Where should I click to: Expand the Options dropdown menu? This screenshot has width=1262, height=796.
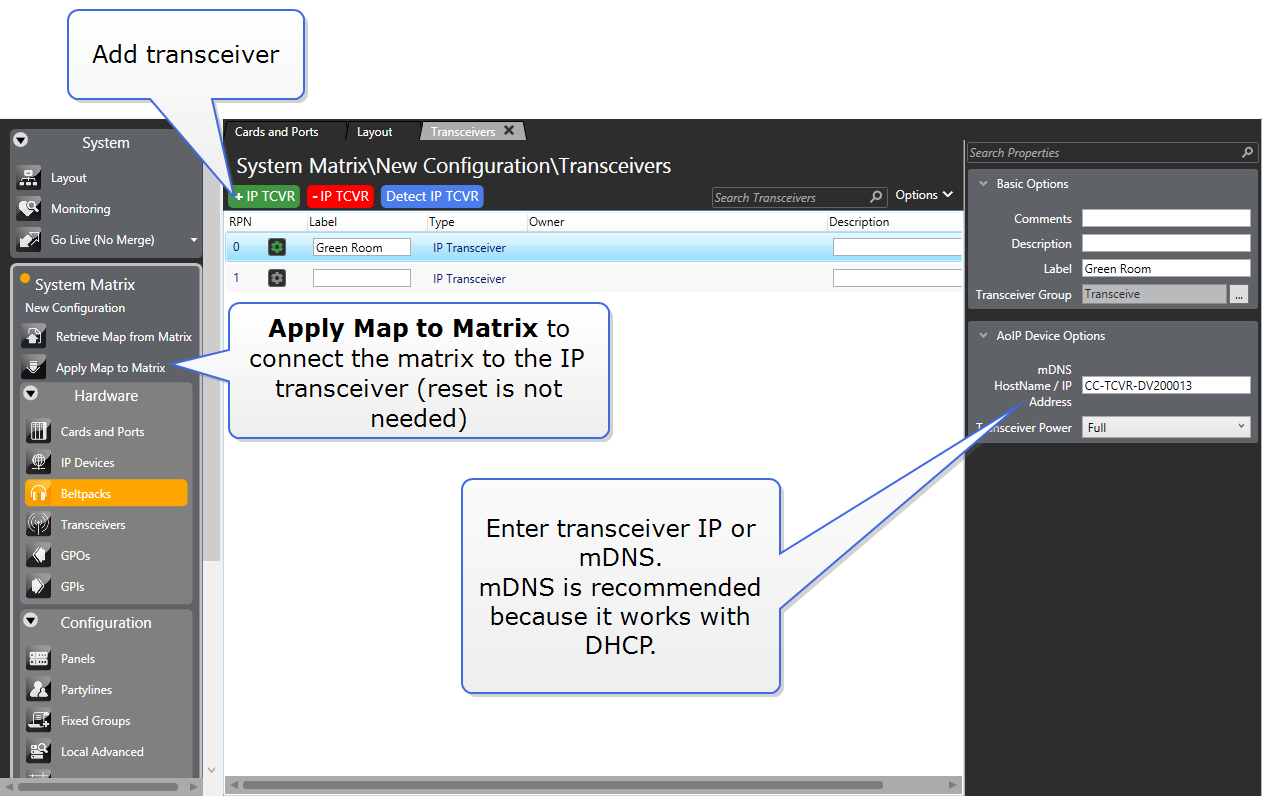coord(924,195)
